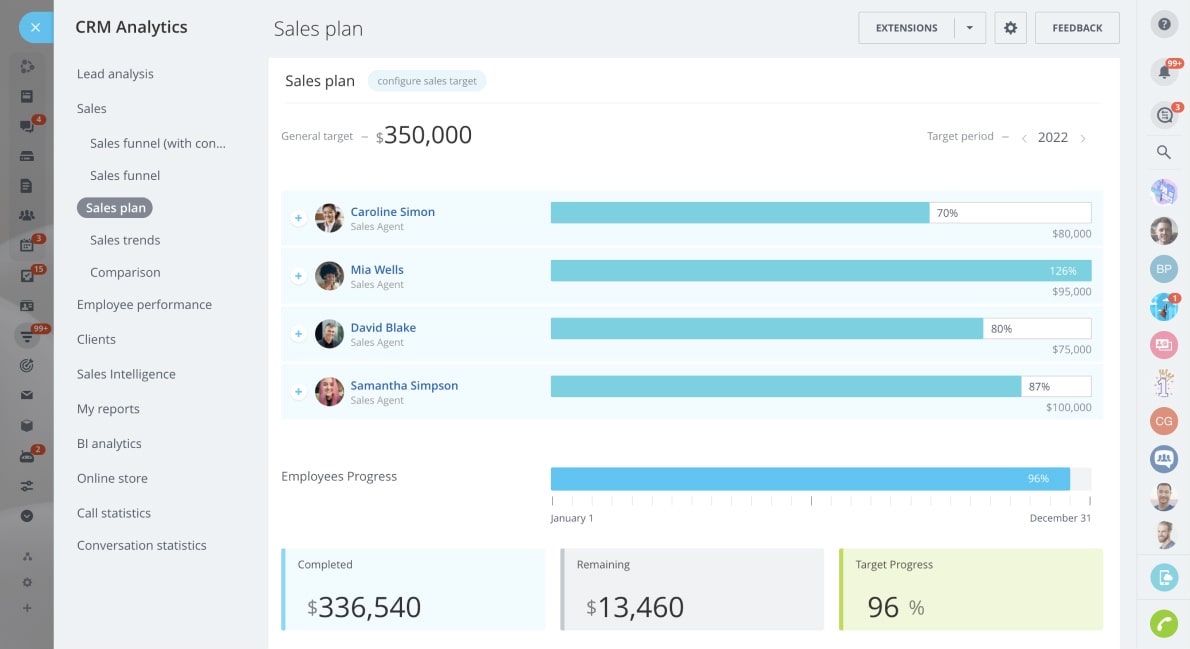Screen dimensions: 1190x649
Task: Expand Caroline Simon's row
Action: 298,218
